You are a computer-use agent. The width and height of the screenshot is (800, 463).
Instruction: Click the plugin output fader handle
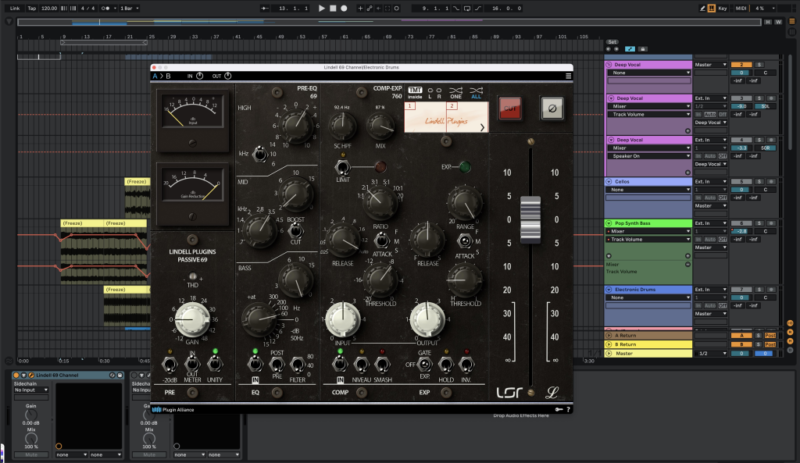[x=530, y=220]
